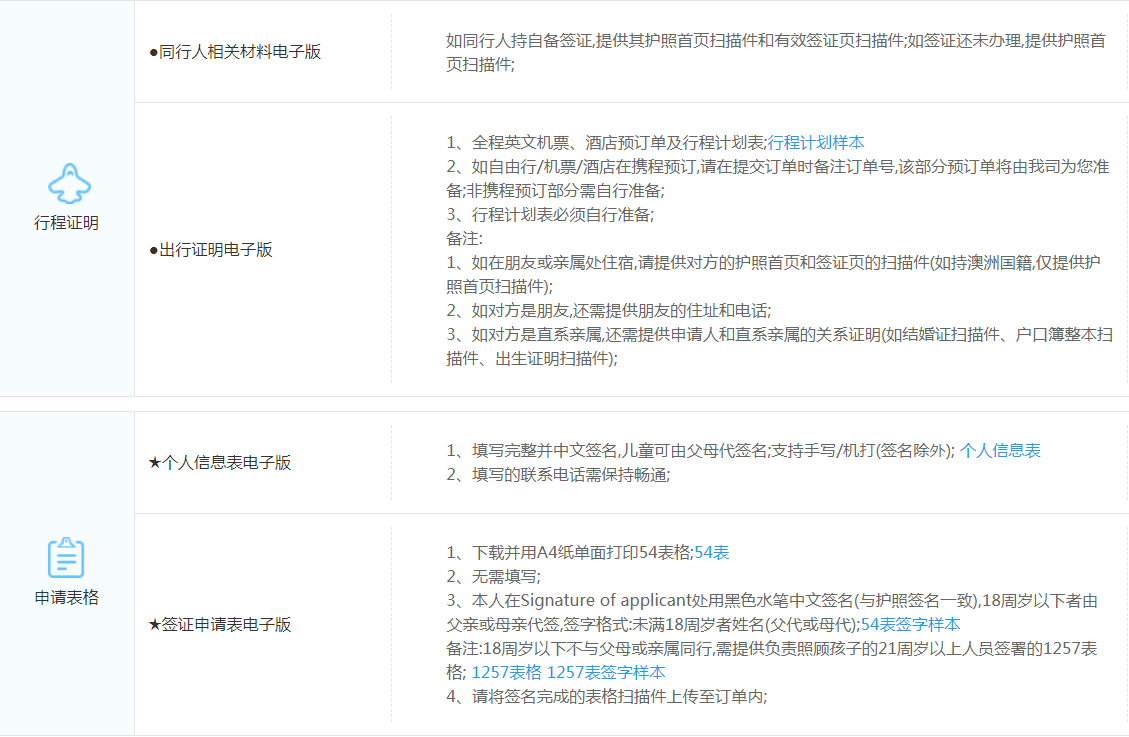Viewport: 1129px width, 737px height.
Task: Click the 签证申请表电子版 required item heading
Action: point(220,625)
